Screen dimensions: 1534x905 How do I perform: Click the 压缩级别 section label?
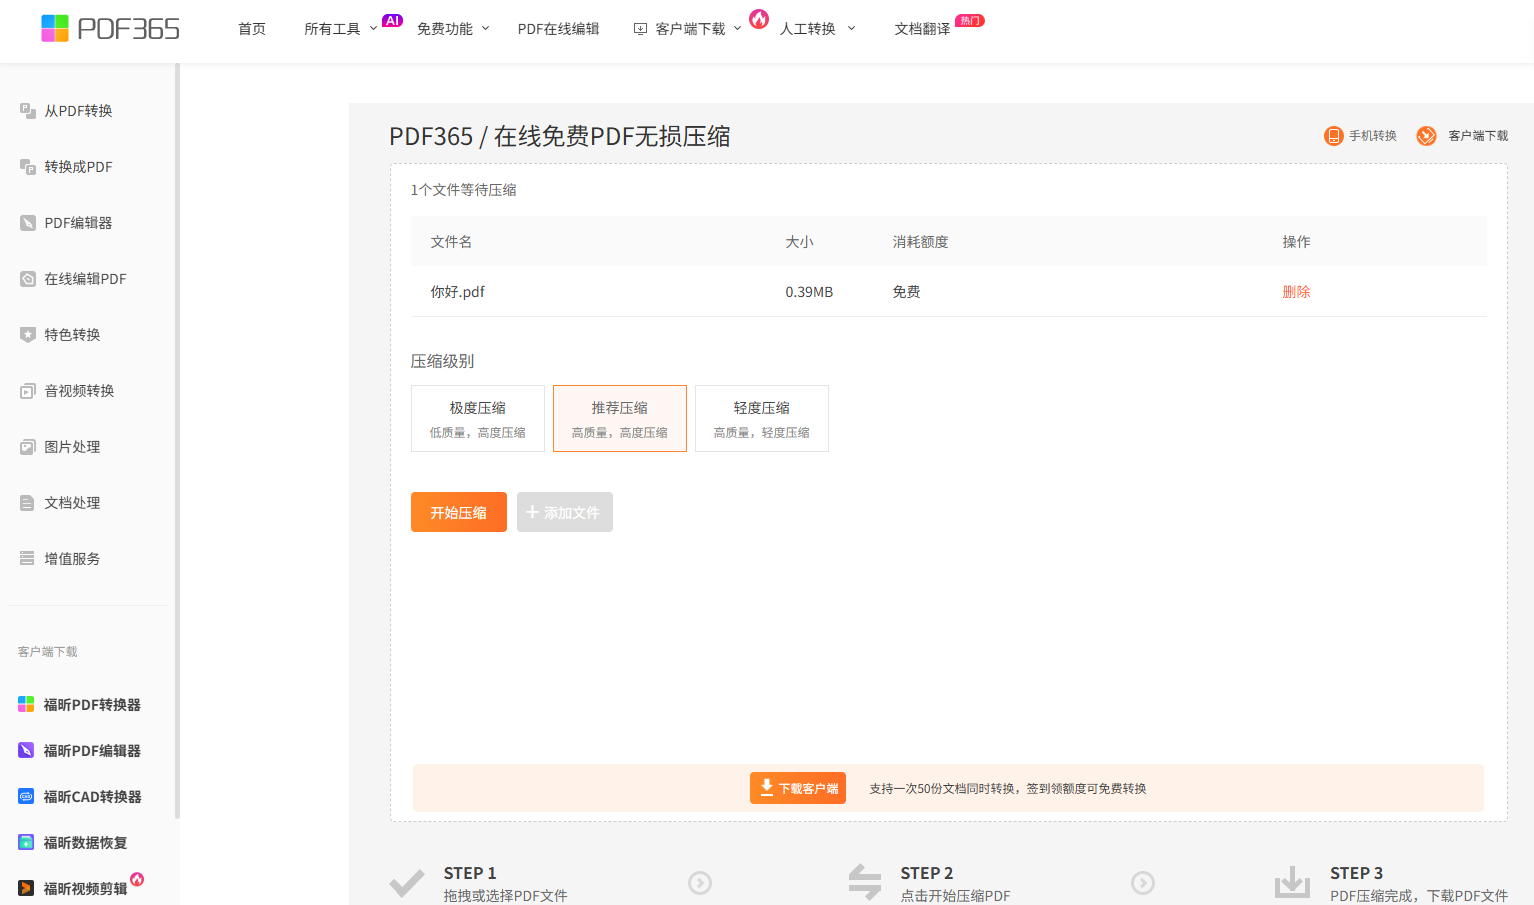442,361
